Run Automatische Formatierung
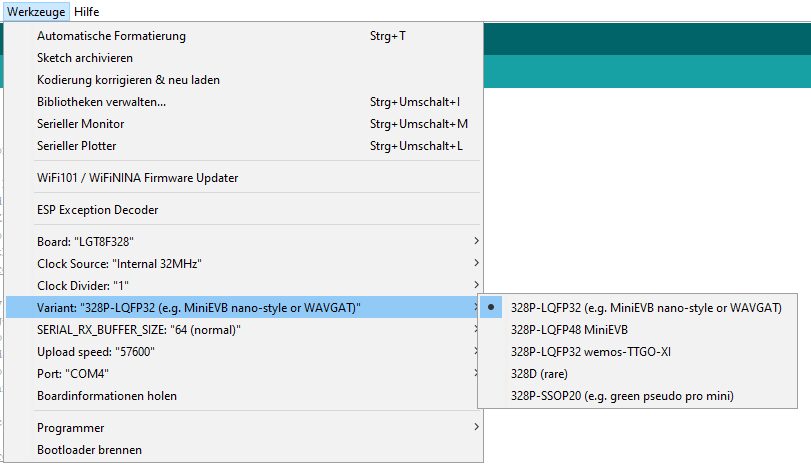The width and height of the screenshot is (811, 467). tap(244, 36)
